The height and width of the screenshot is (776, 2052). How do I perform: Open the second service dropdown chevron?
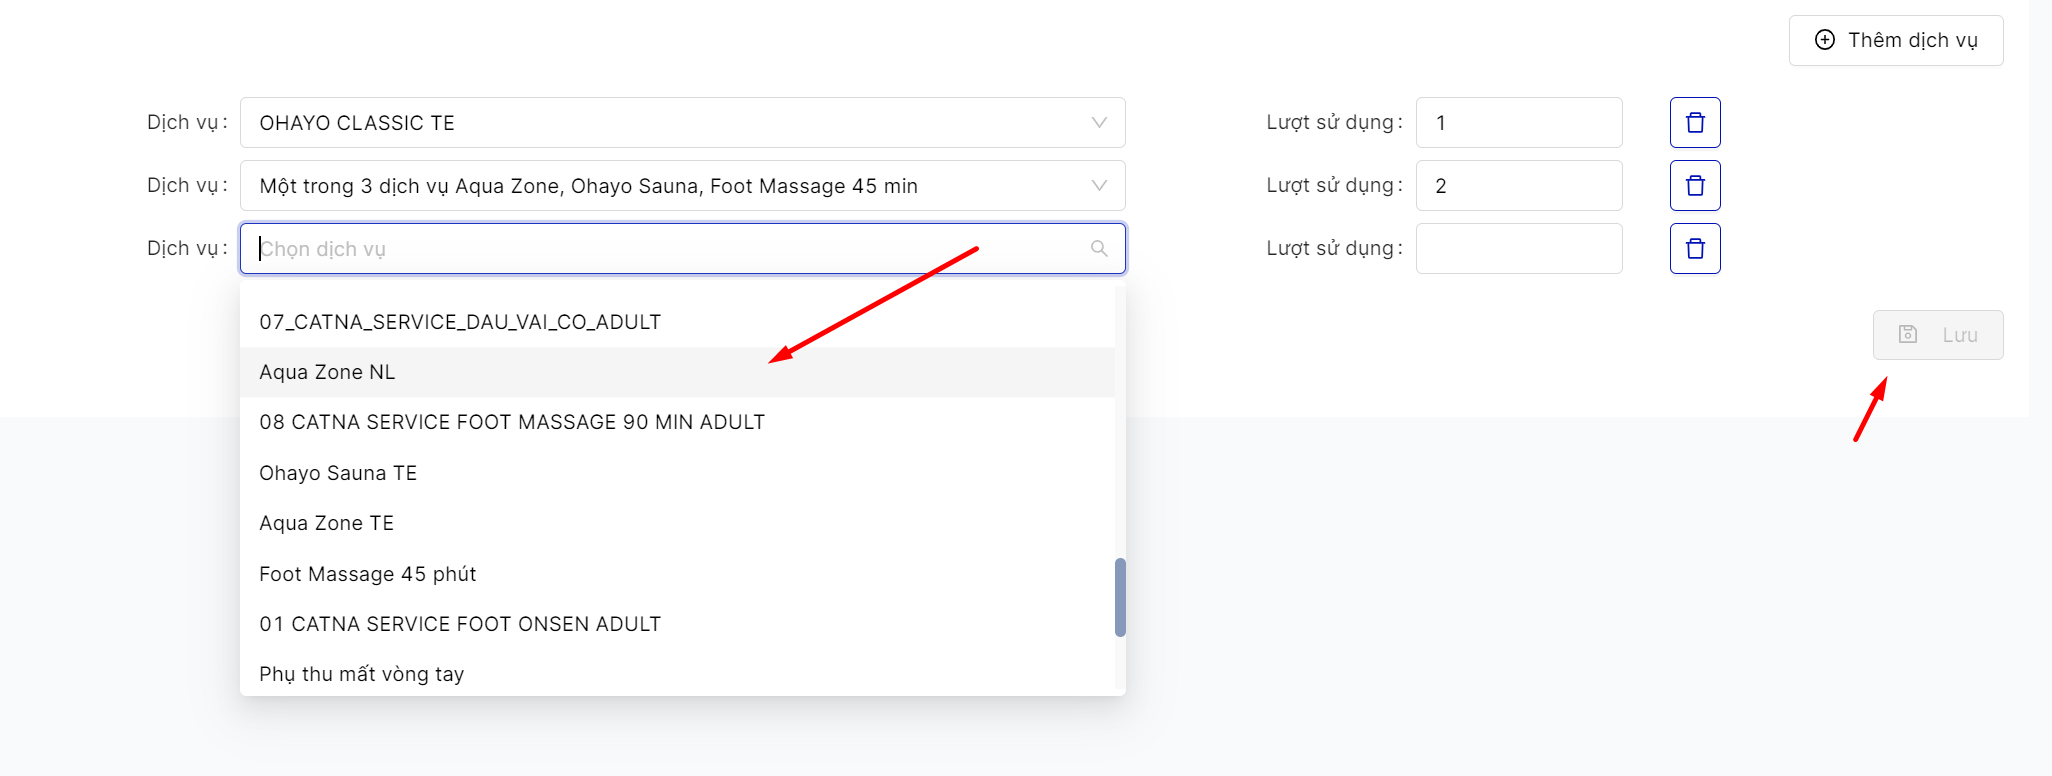pos(1099,186)
